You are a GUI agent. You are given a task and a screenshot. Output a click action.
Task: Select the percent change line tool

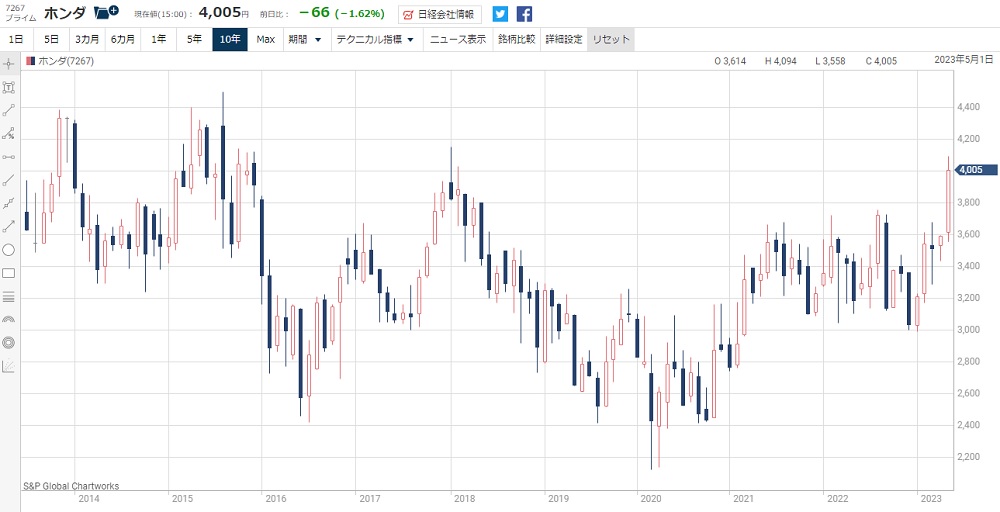tap(9, 134)
